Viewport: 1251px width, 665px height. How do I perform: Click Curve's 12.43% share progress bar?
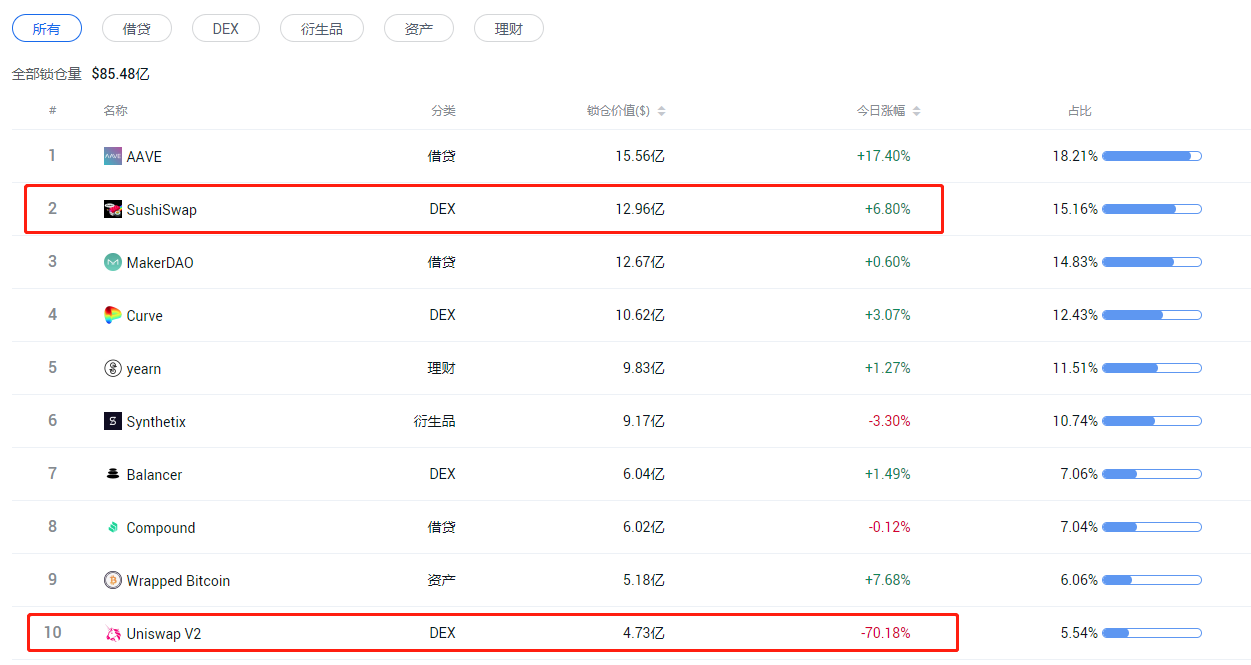(1152, 315)
